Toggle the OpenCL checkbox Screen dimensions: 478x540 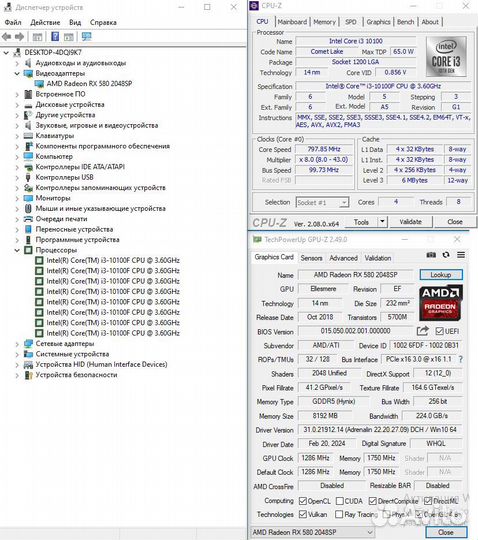303,501
